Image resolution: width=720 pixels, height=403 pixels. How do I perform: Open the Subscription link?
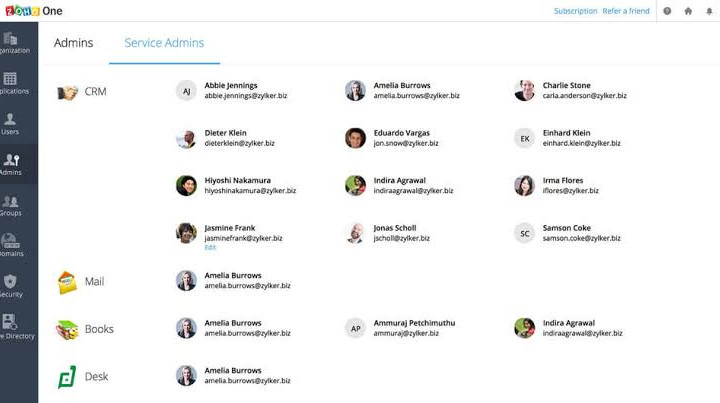click(575, 11)
